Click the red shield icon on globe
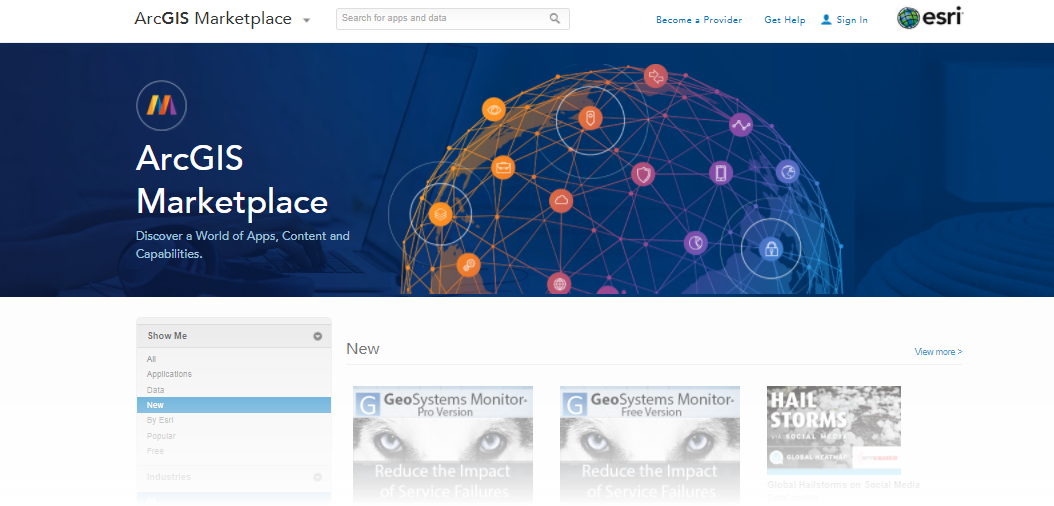 tap(643, 175)
